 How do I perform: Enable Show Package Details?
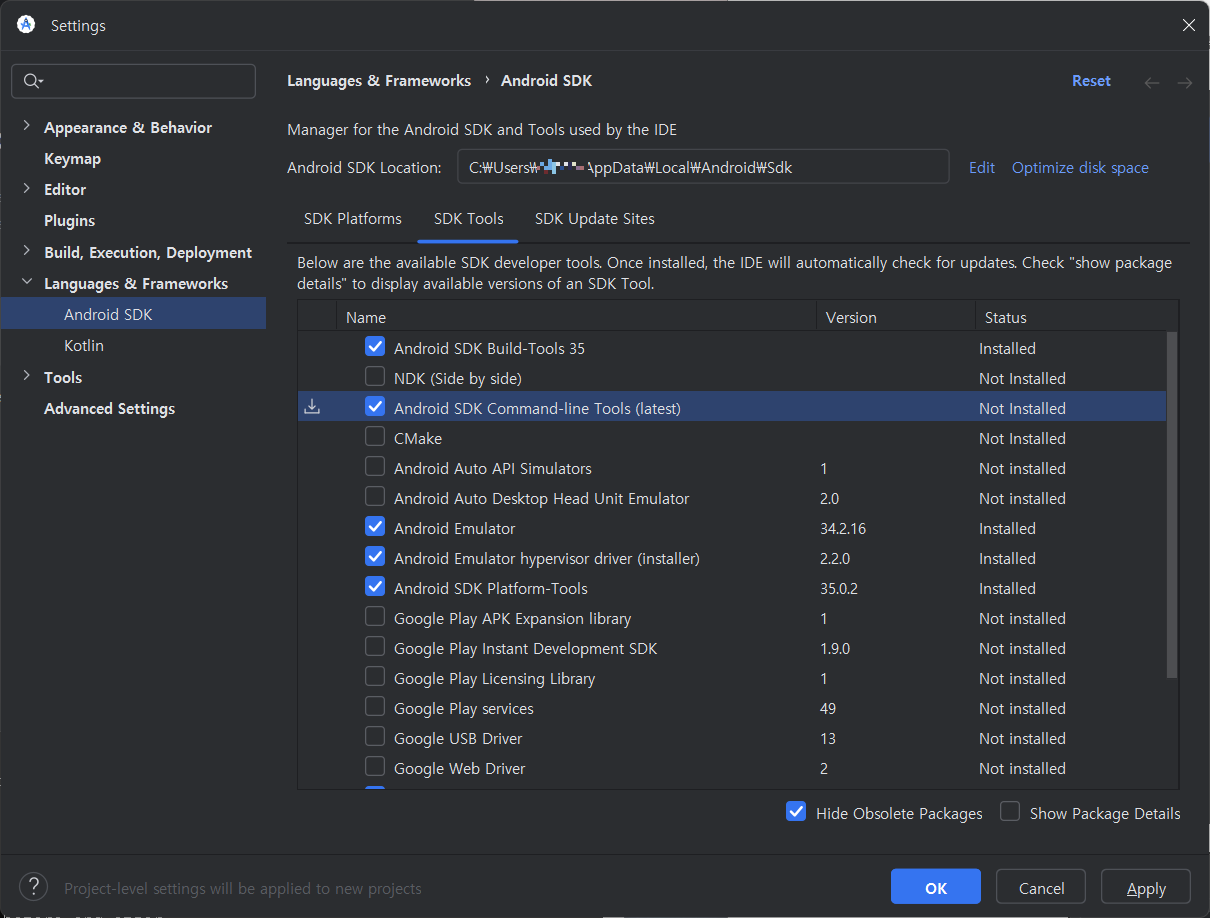click(x=1010, y=812)
